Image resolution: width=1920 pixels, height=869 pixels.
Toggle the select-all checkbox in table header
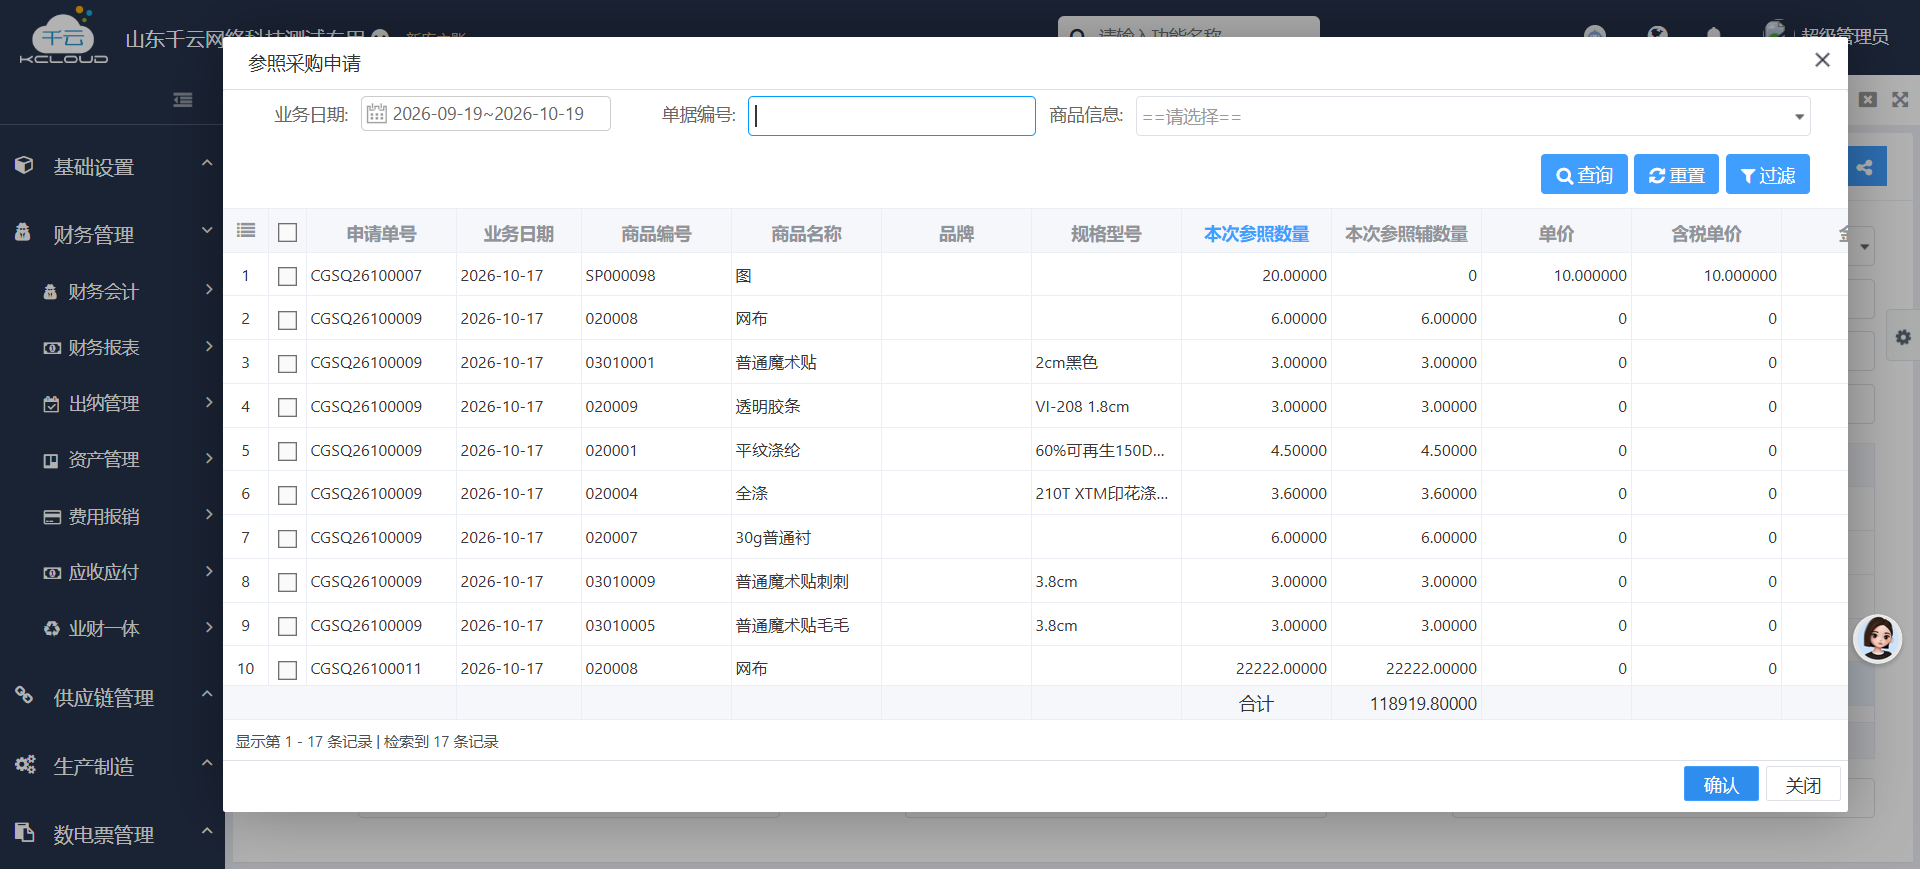click(288, 232)
